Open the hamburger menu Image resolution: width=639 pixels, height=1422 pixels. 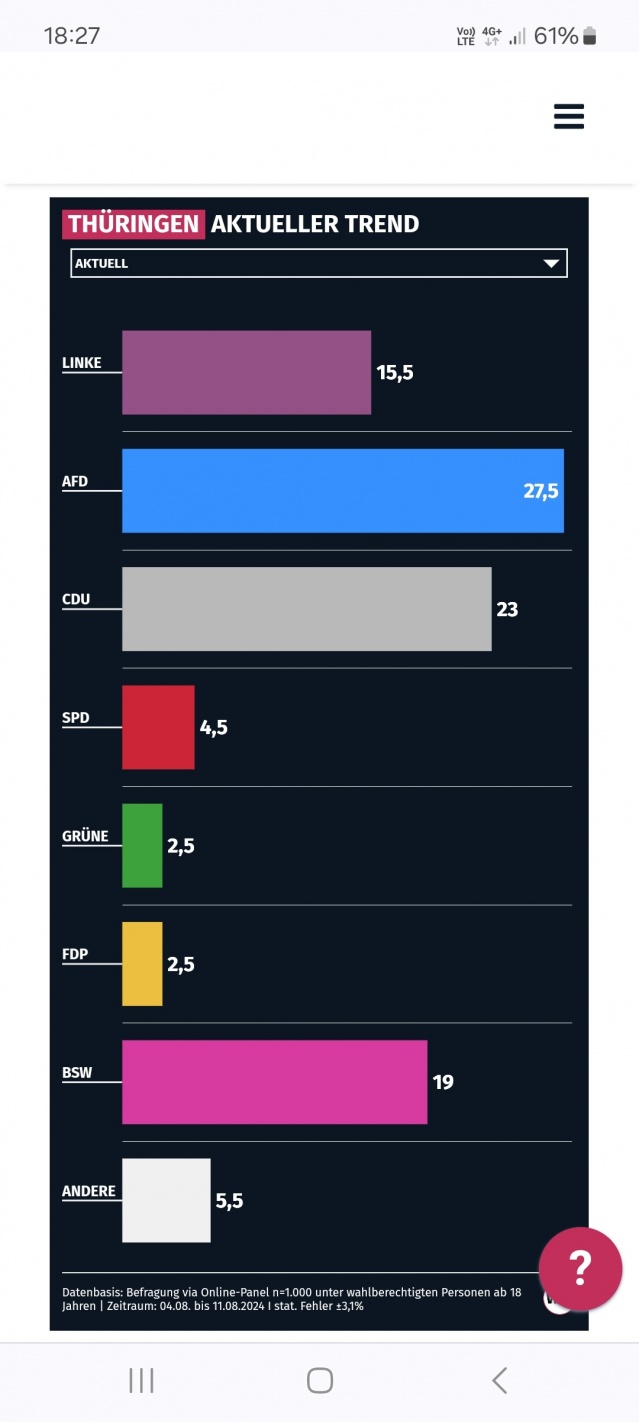coord(568,117)
